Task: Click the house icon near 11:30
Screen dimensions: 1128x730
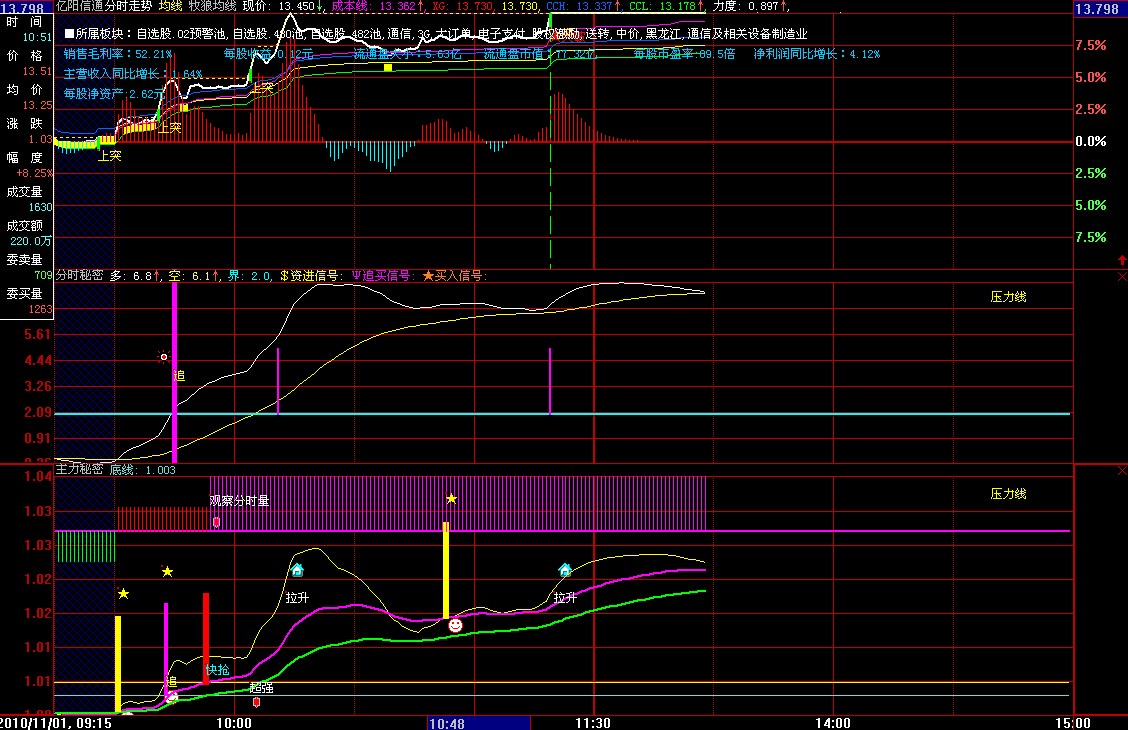Action: pos(565,570)
